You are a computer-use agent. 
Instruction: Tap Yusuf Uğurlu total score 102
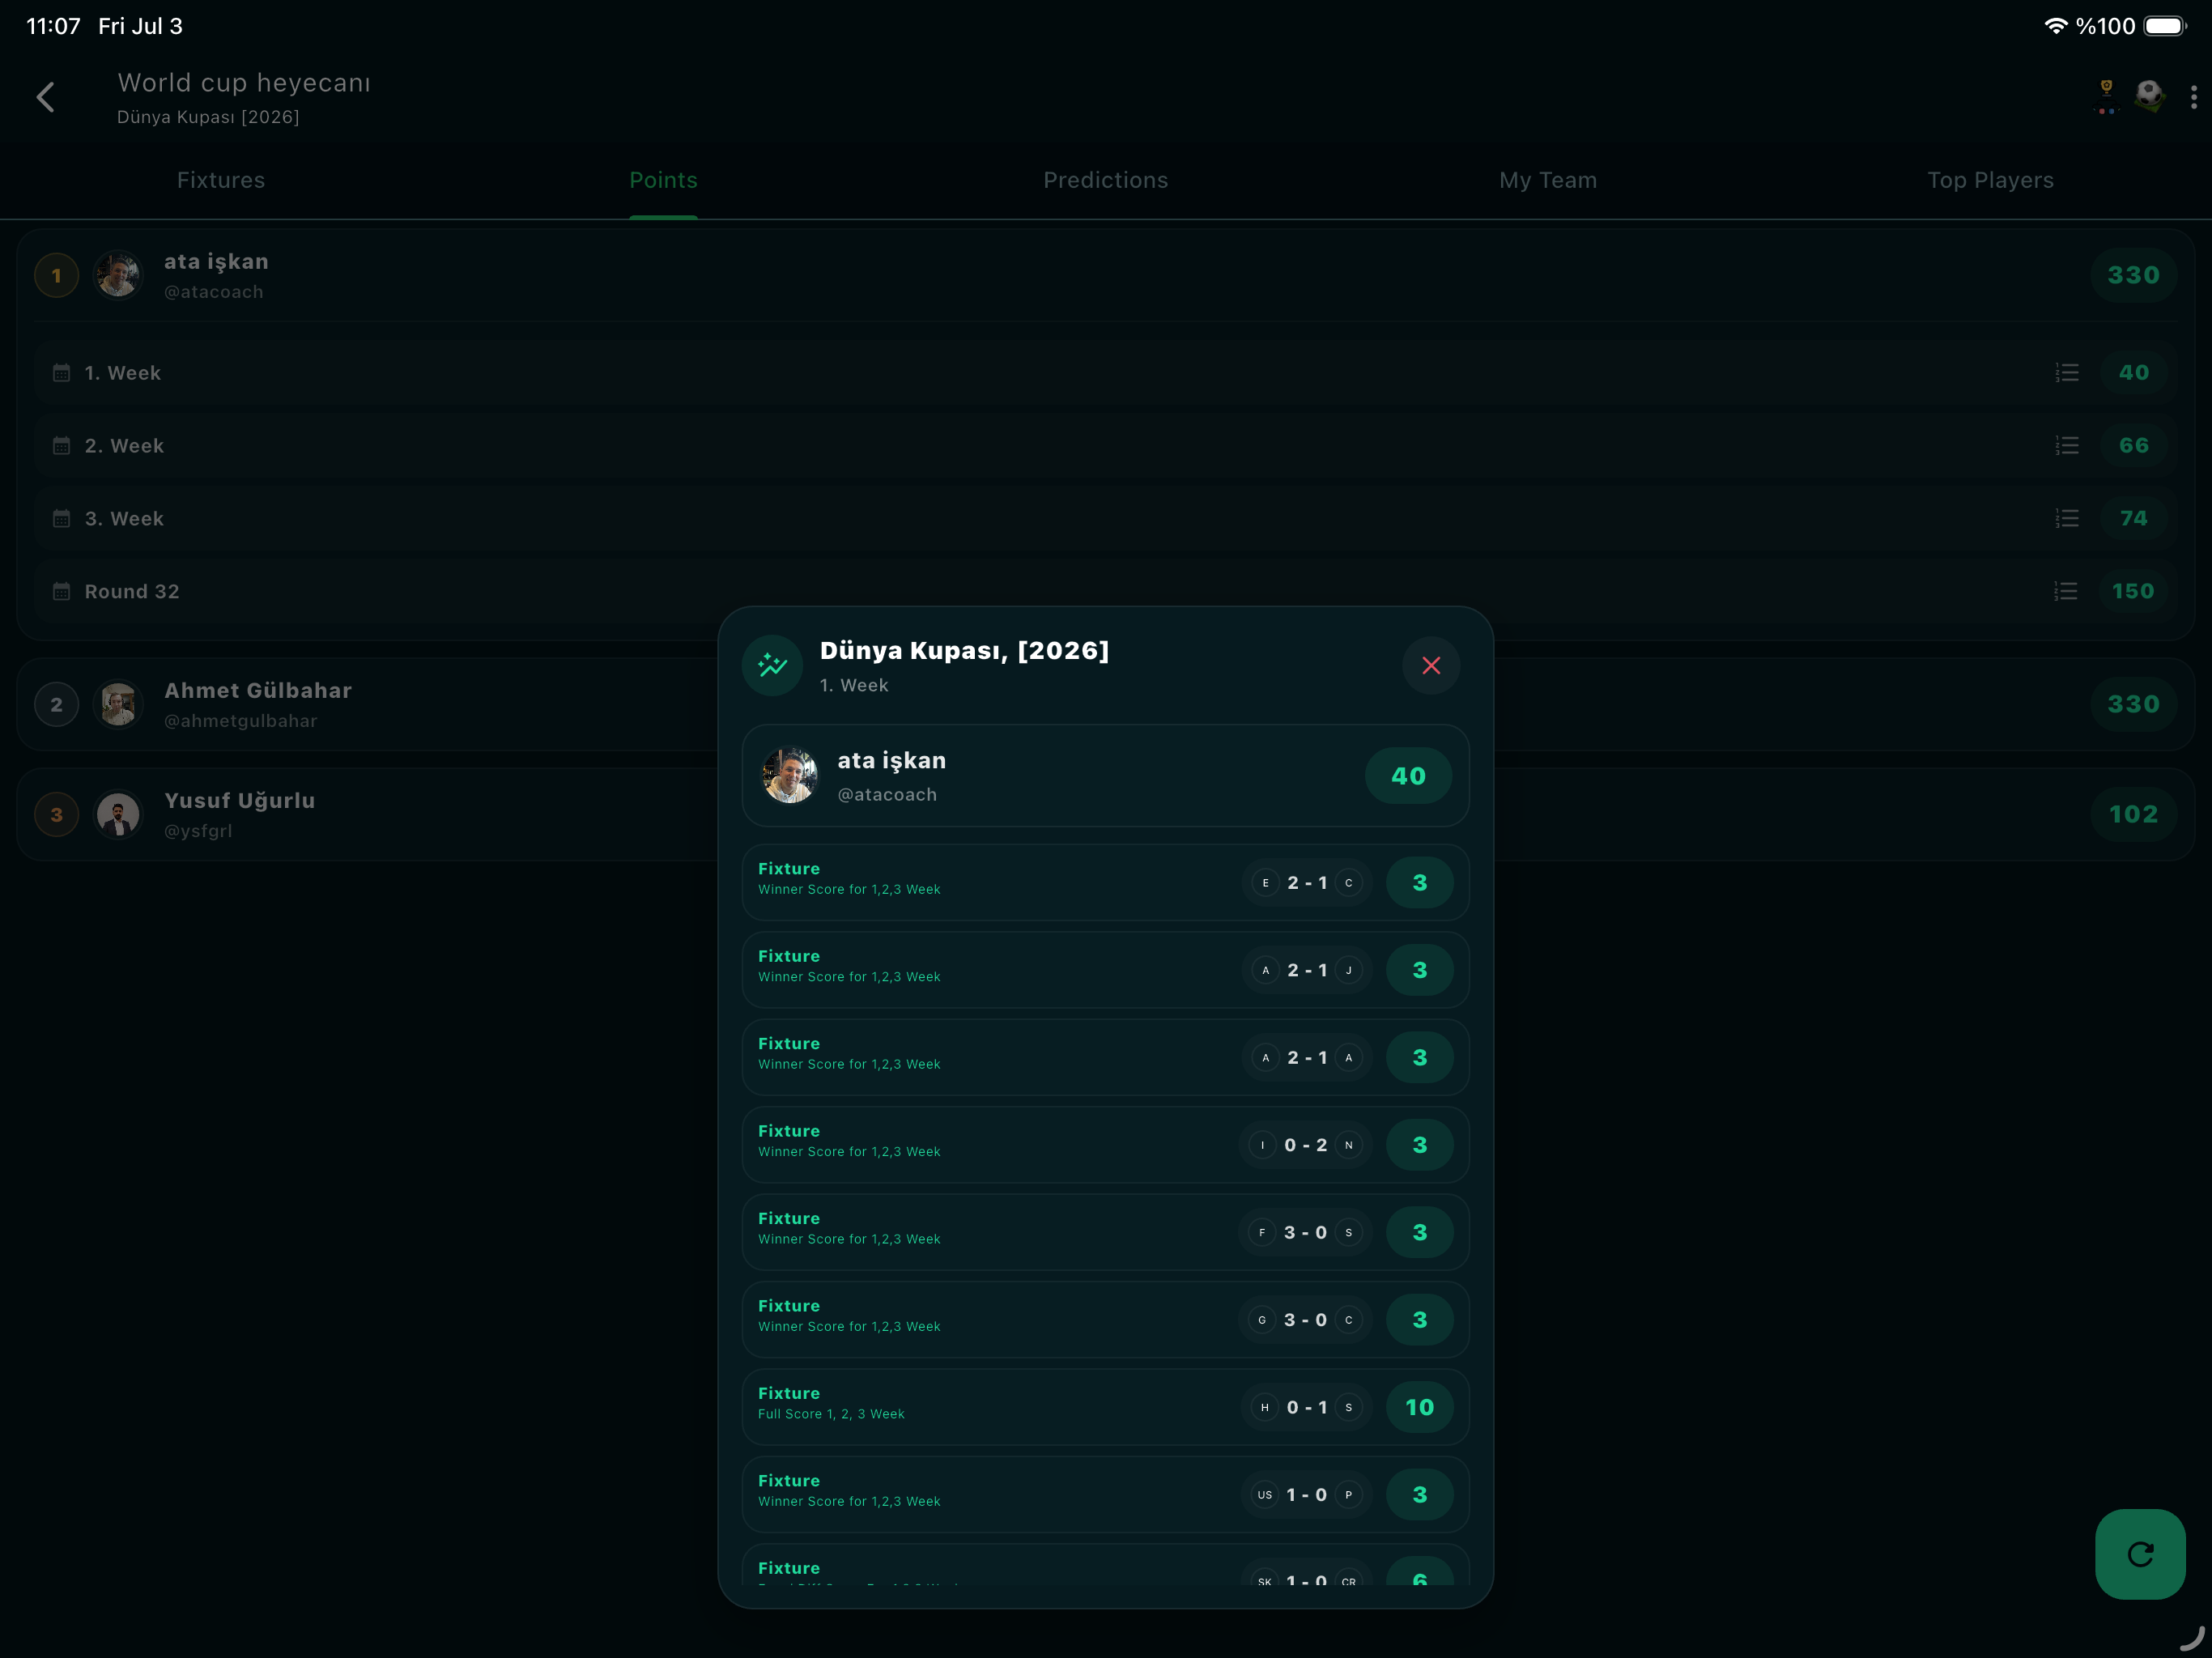2133,814
